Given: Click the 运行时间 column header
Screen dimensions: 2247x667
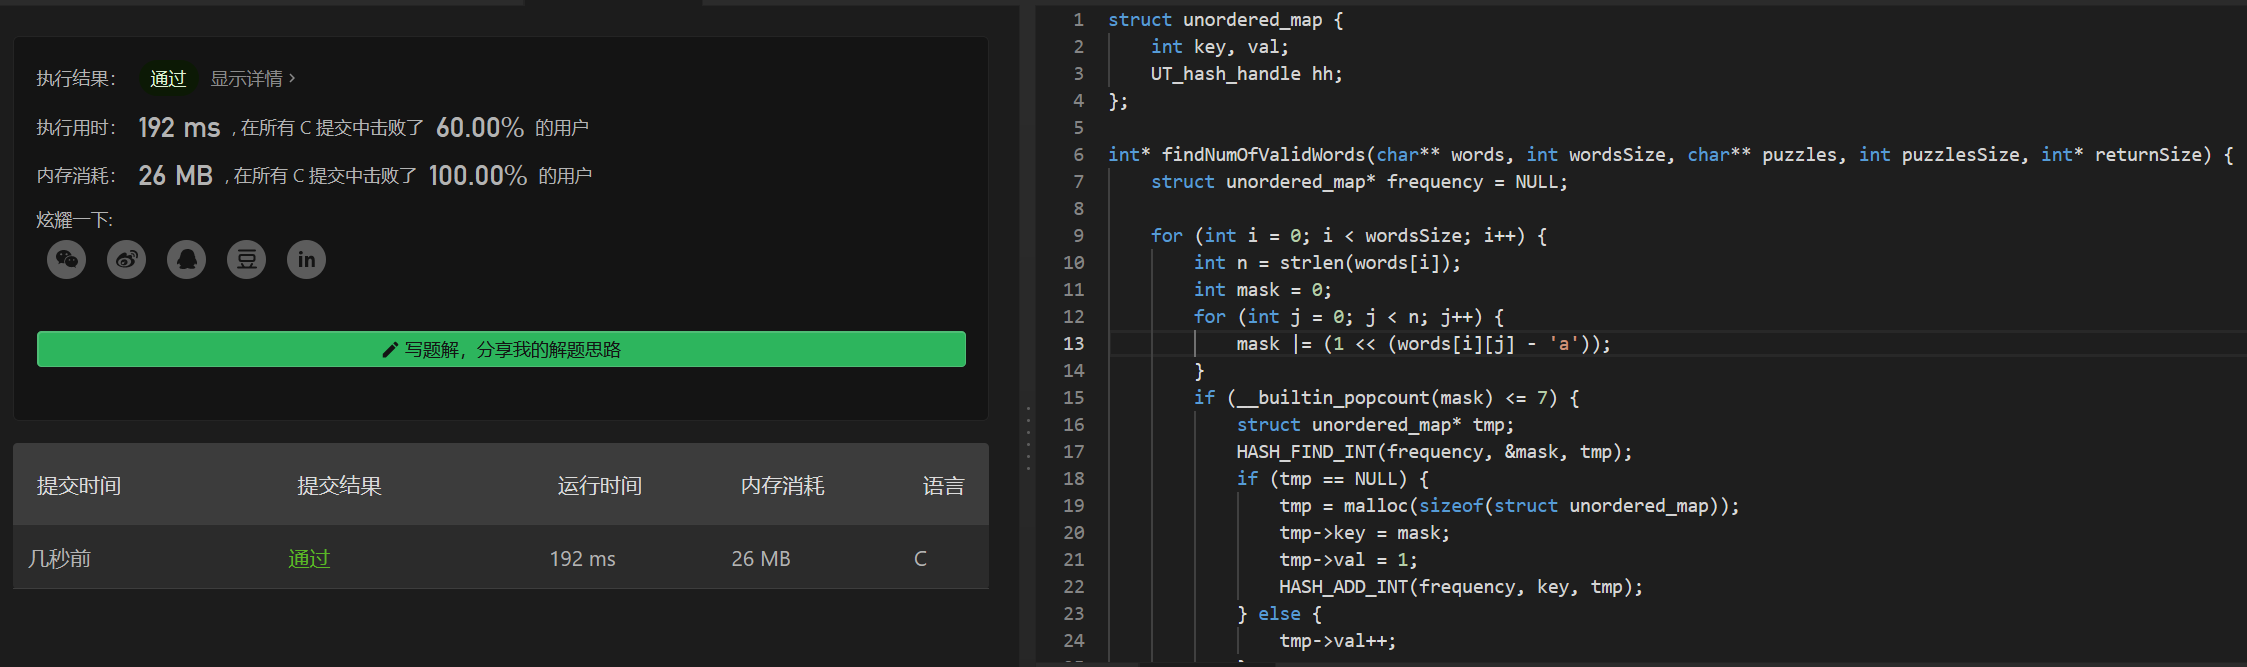Looking at the screenshot, I should tap(600, 486).
